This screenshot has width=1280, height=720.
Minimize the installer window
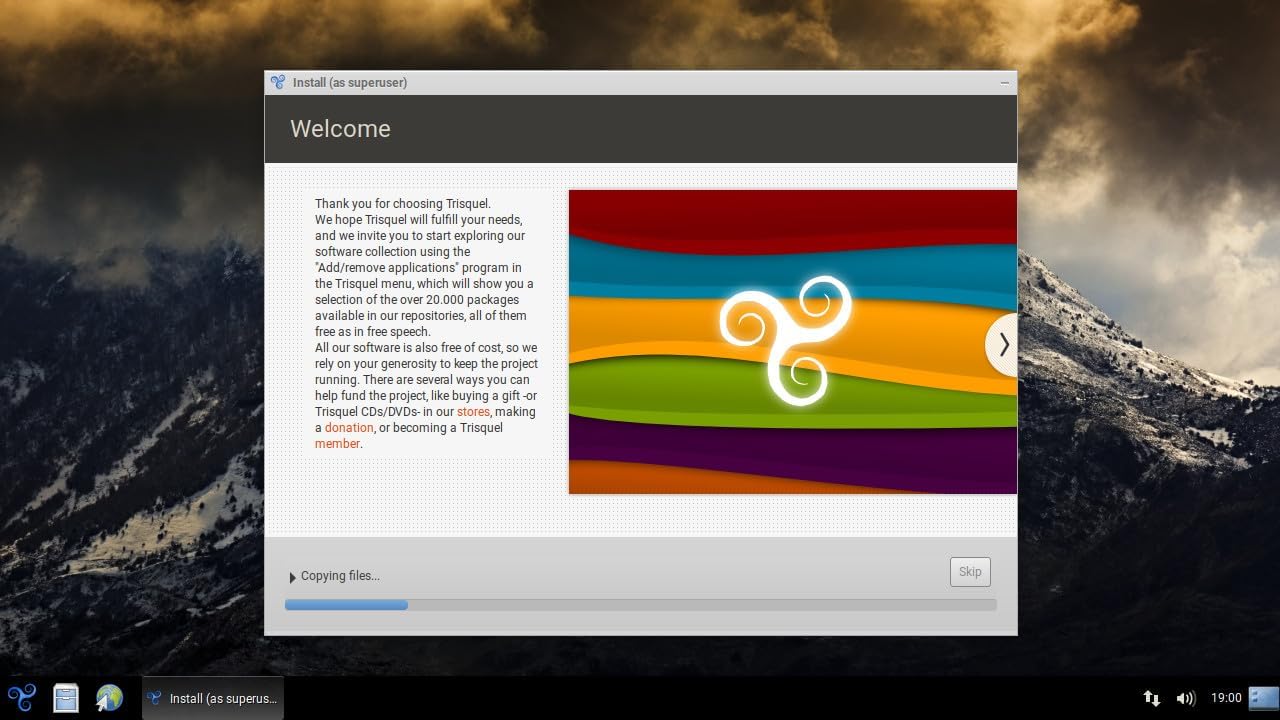coord(1005,83)
